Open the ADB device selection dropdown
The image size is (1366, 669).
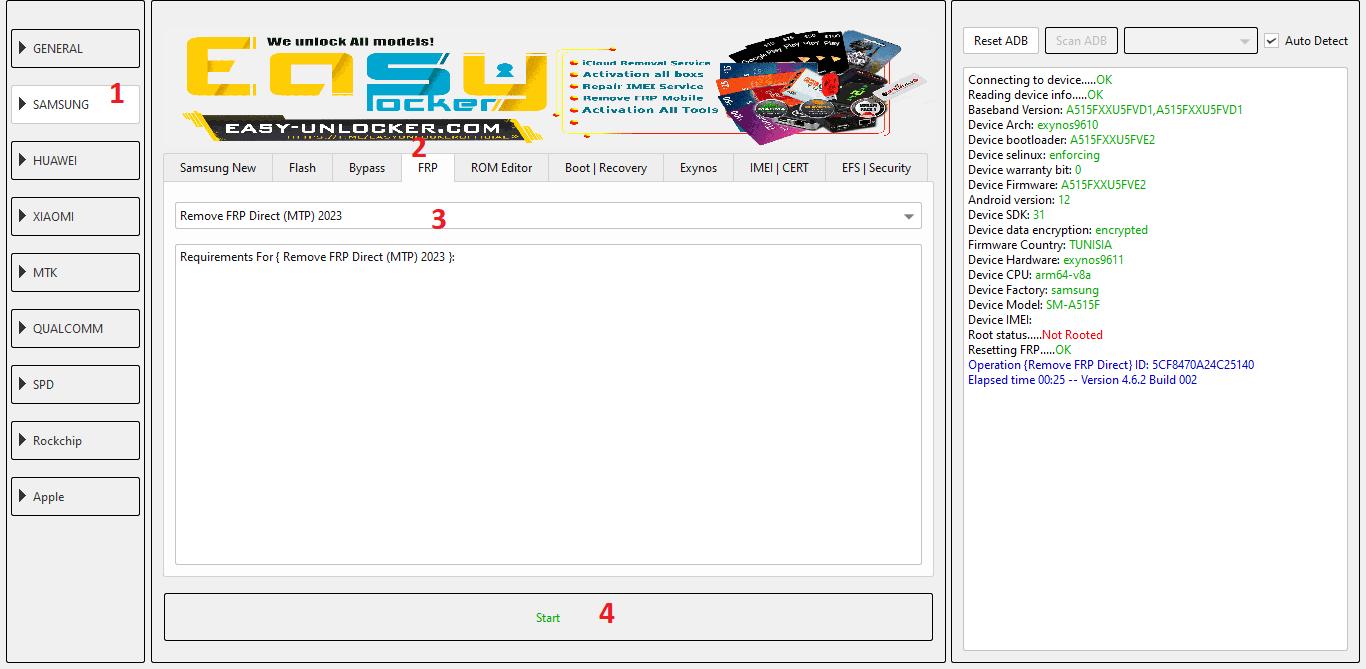(1190, 41)
